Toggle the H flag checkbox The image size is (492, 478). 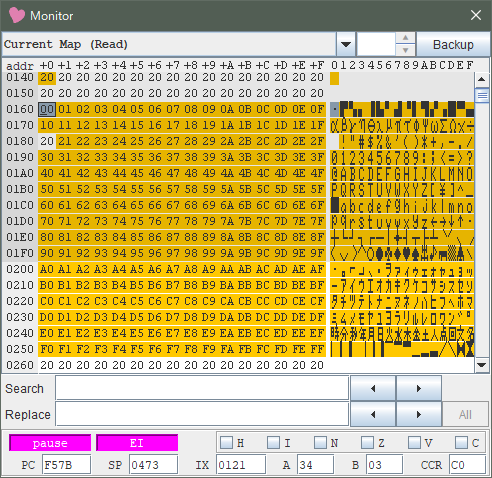coord(227,443)
